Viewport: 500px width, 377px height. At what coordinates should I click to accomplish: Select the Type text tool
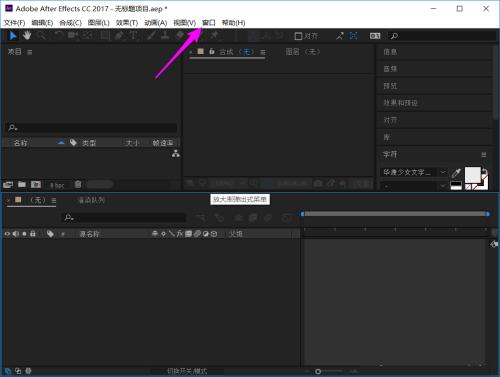coord(133,35)
